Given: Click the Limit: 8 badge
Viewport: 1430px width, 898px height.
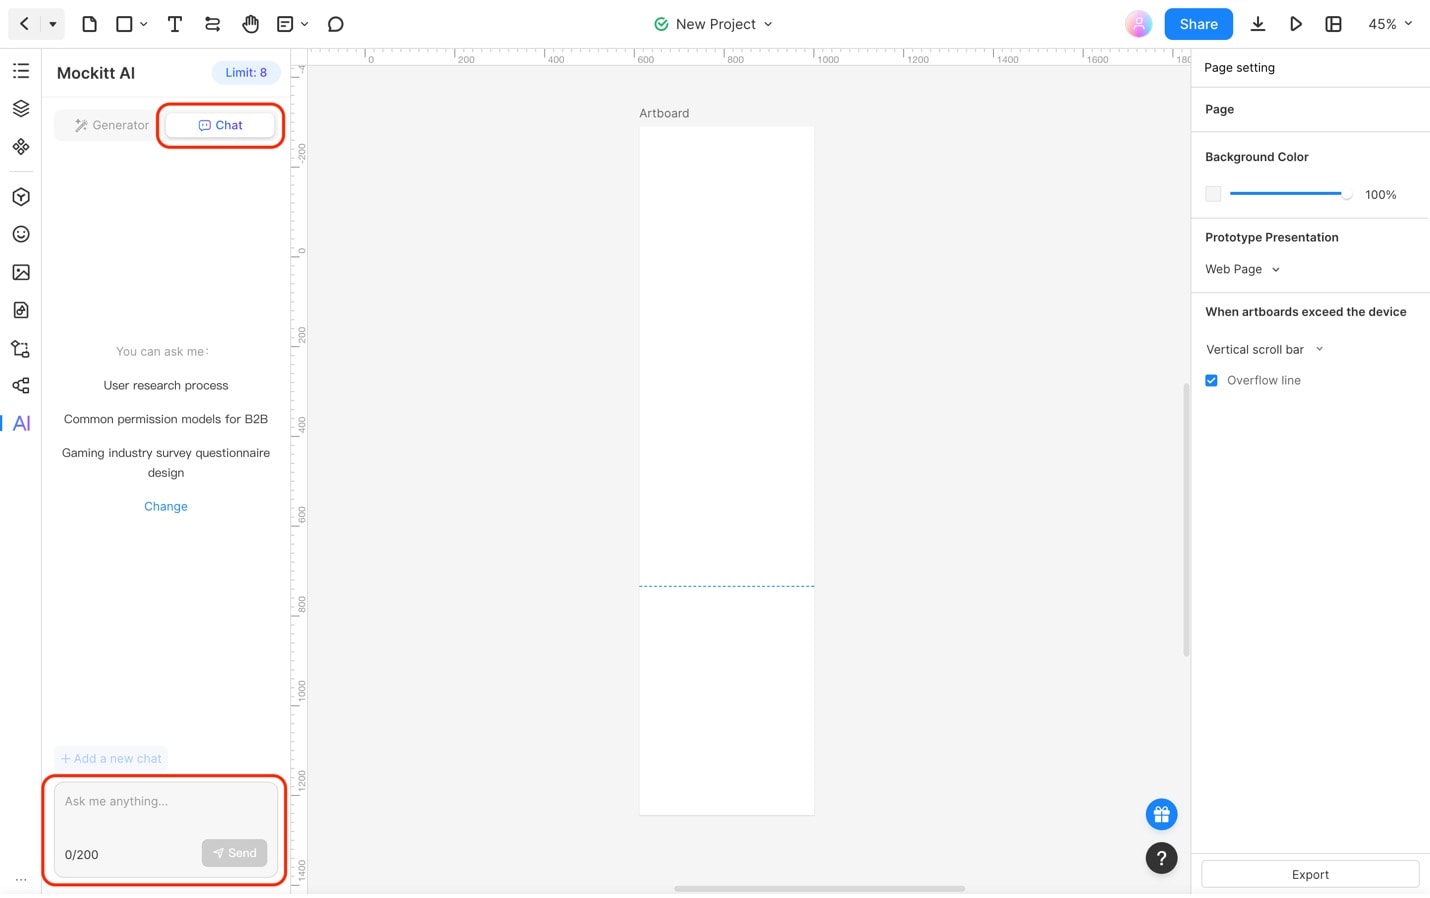Looking at the screenshot, I should click(x=246, y=72).
